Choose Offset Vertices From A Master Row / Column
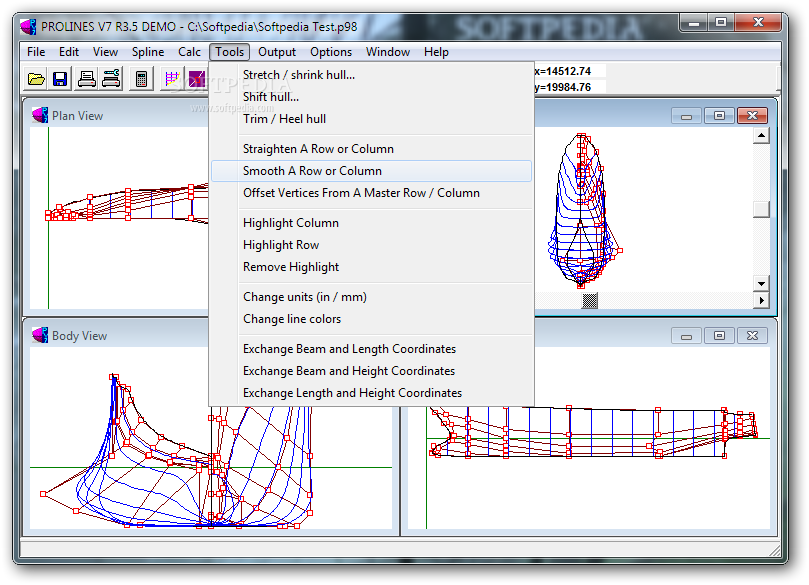 371,193
